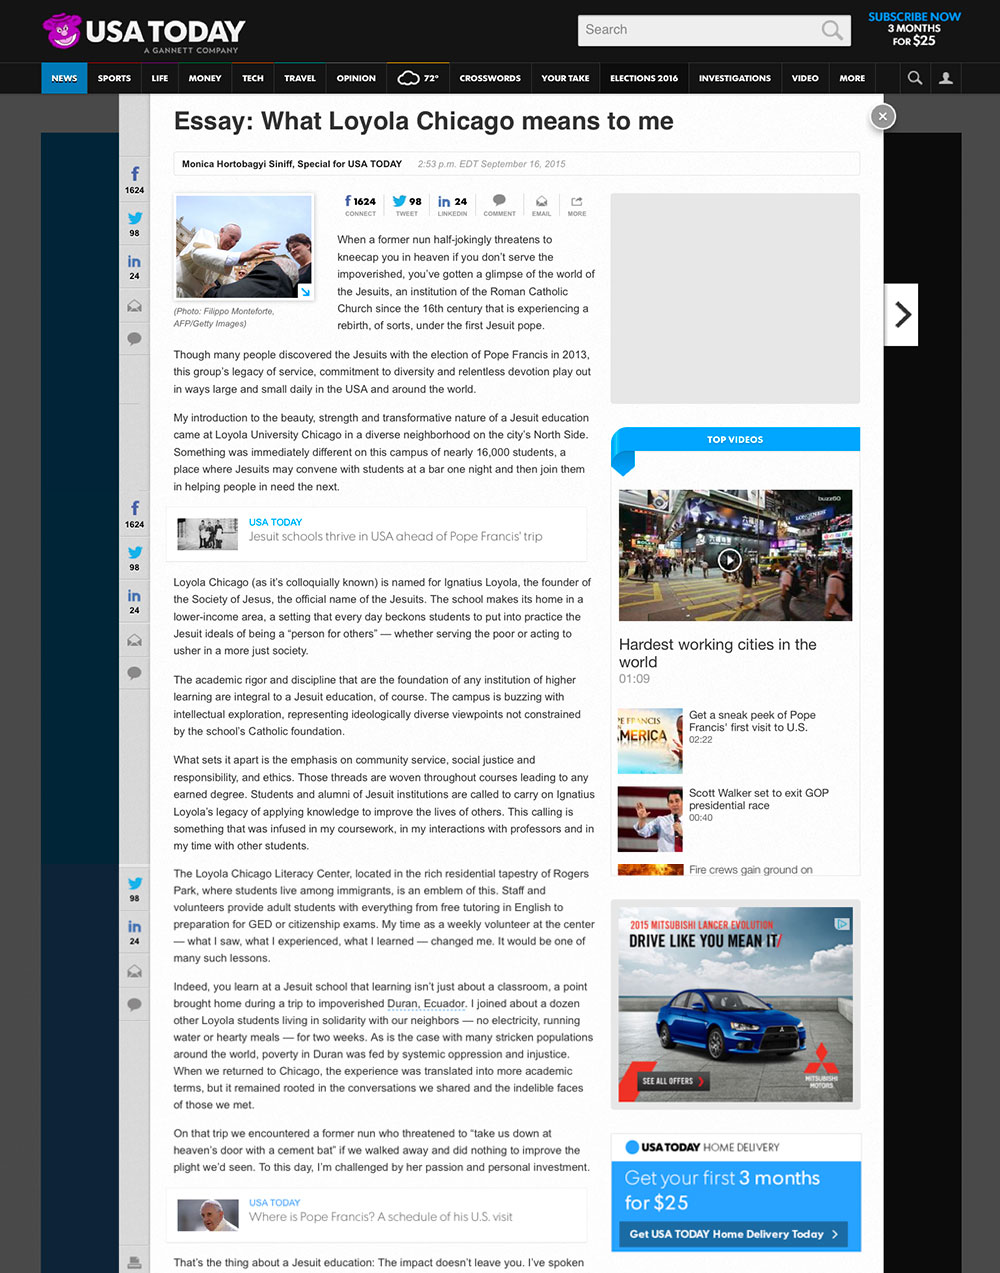This screenshot has width=1000, height=1273.
Task: Click the Pope Francis article photo
Action: pos(244,246)
